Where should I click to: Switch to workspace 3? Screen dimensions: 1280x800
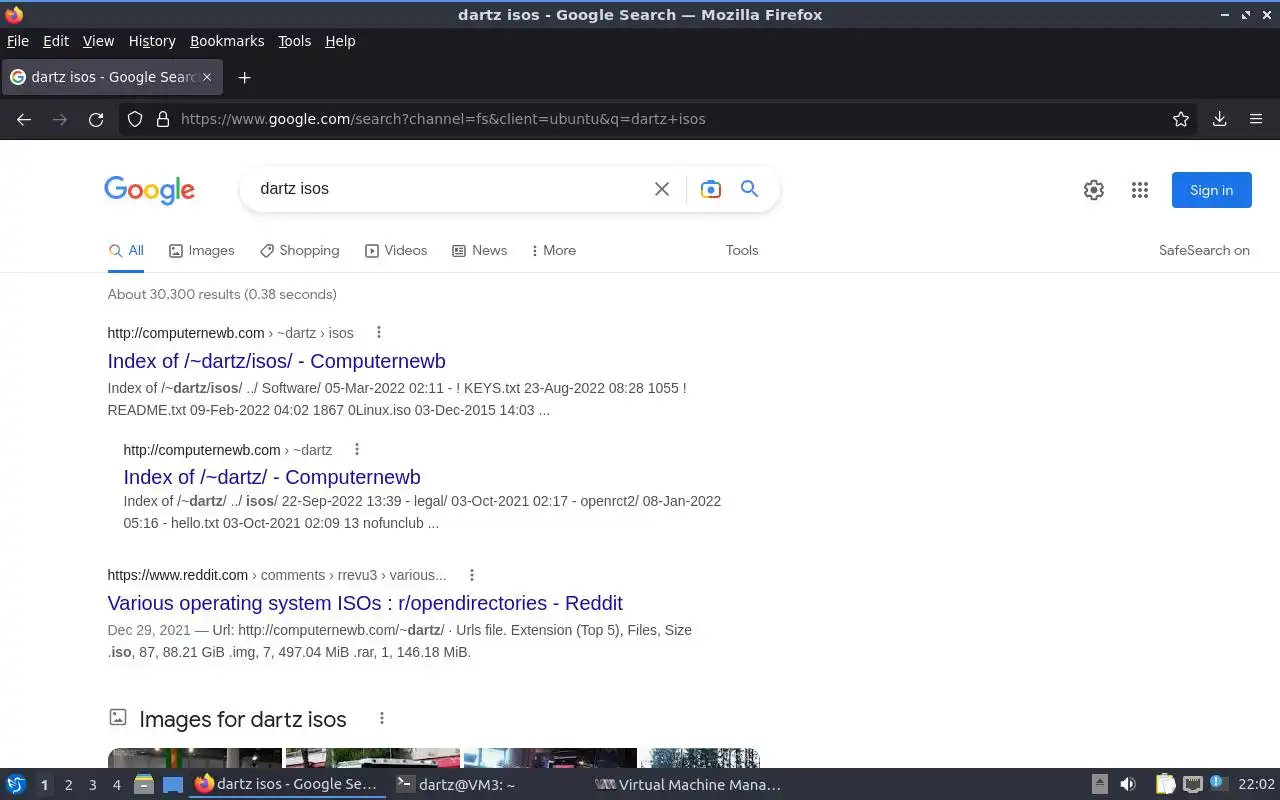pos(92,785)
